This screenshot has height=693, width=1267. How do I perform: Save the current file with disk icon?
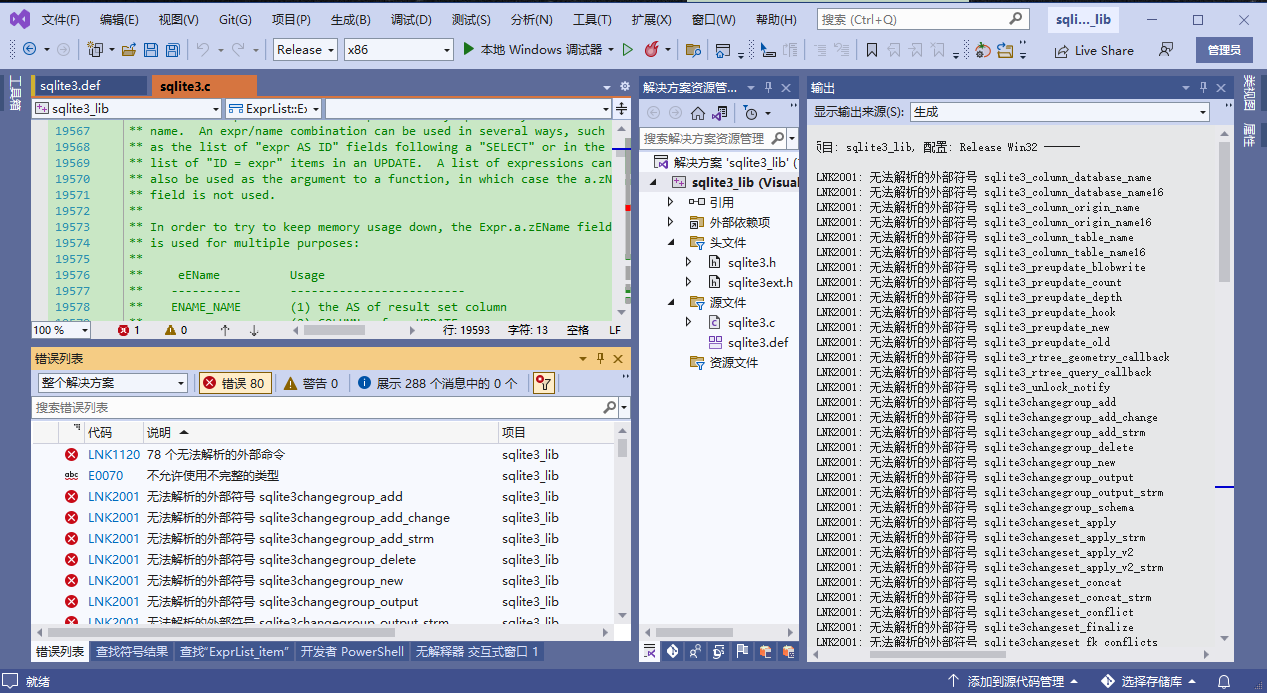click(x=151, y=49)
